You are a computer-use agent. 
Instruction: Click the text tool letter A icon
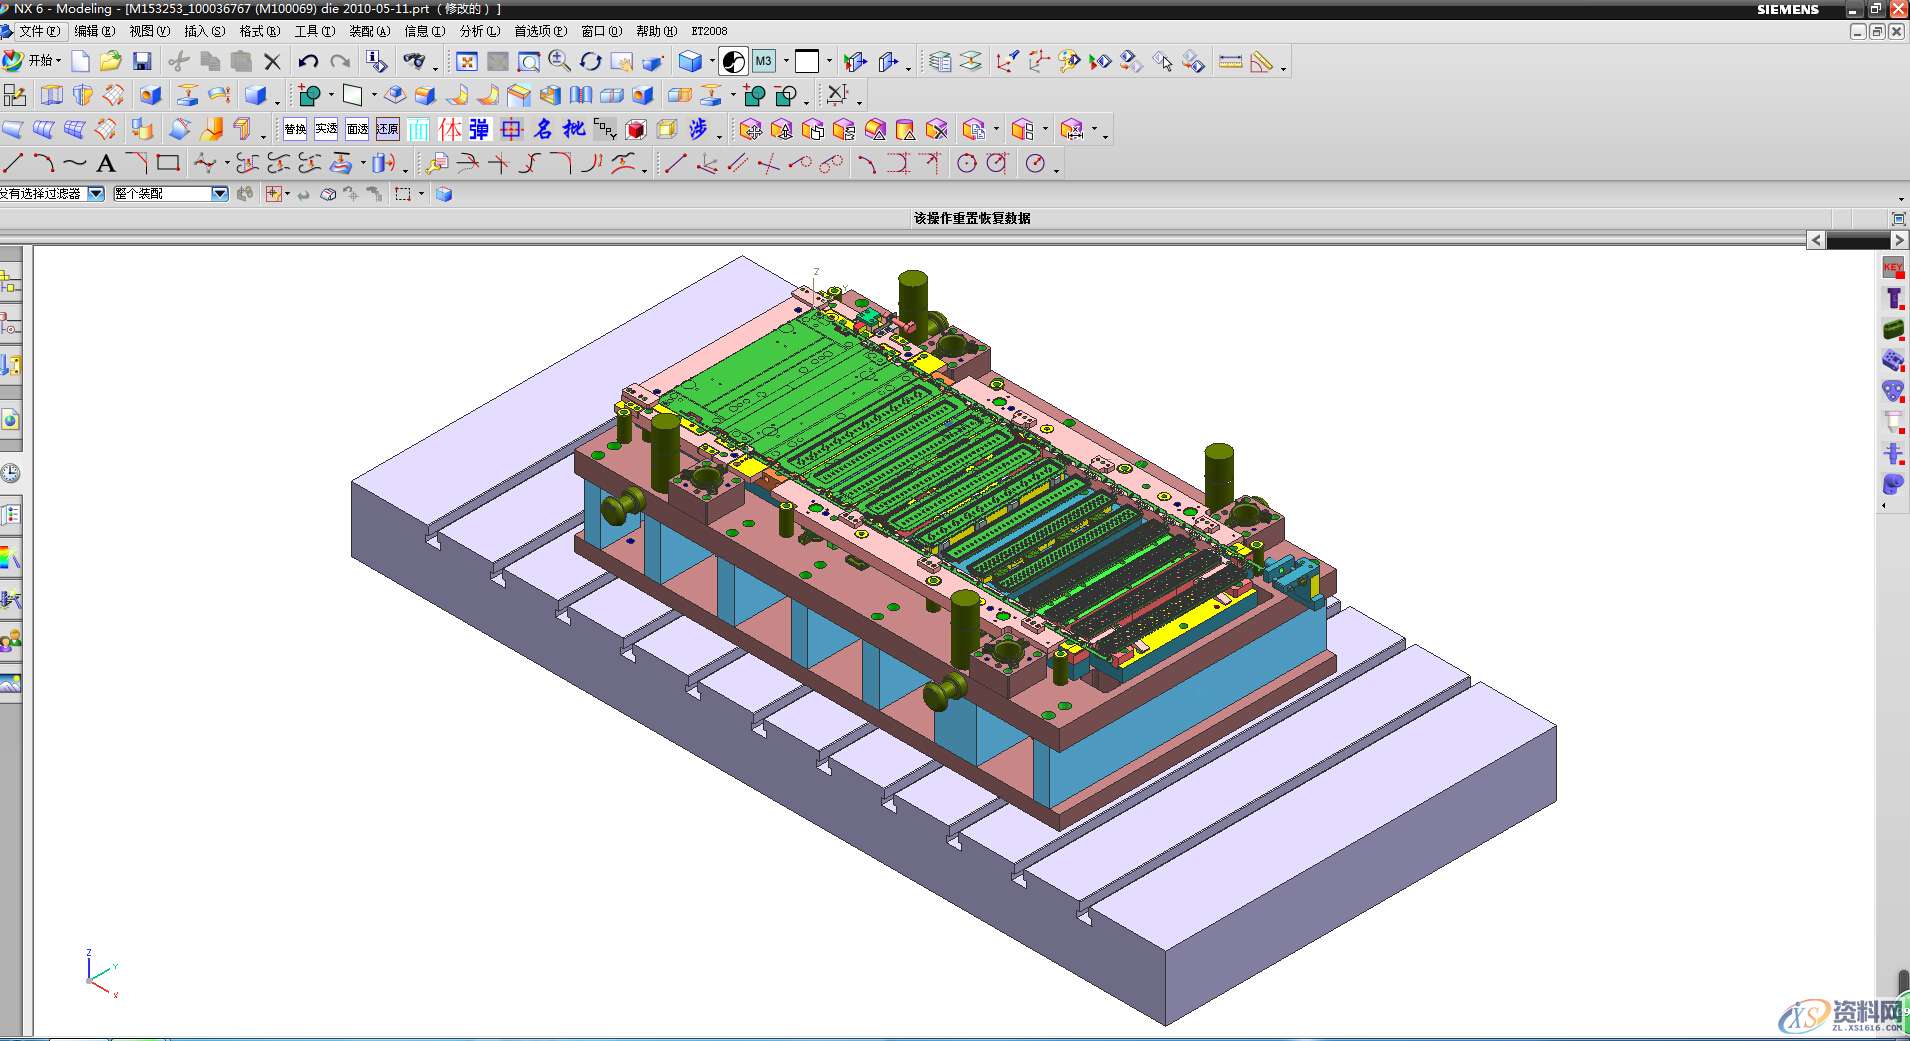pos(106,163)
